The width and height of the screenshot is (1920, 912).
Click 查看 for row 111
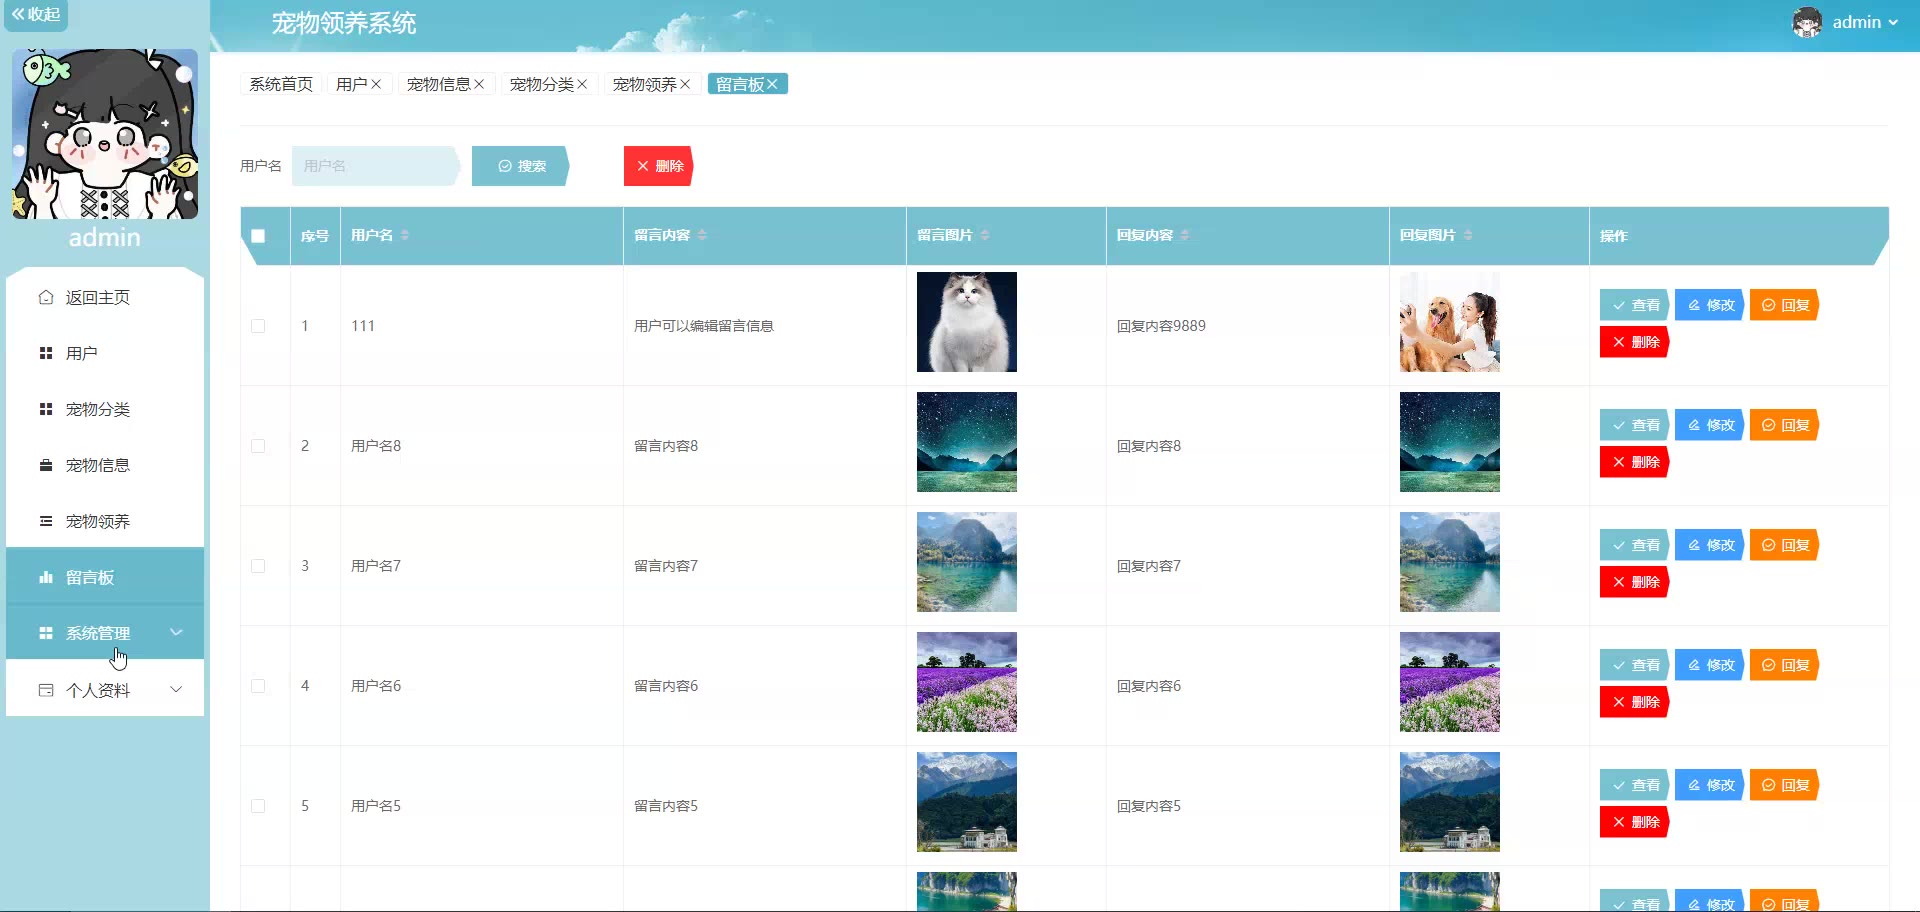pyautogui.click(x=1635, y=305)
